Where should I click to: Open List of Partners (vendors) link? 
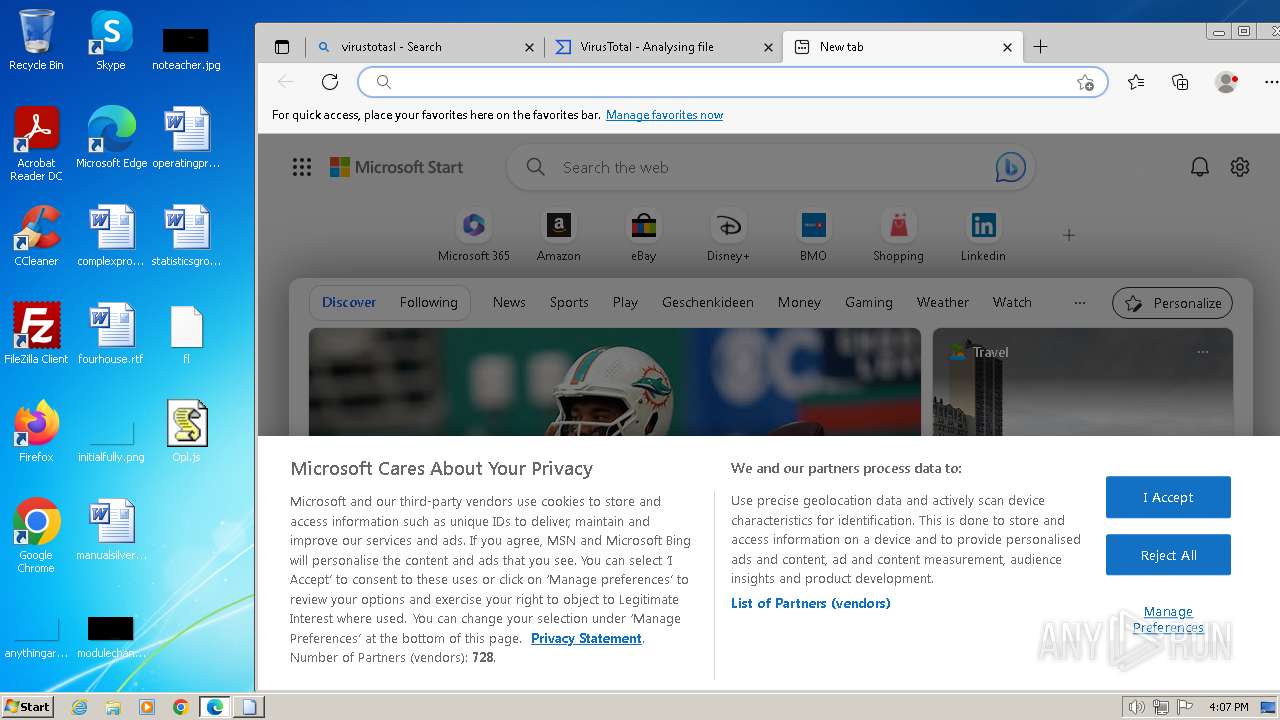click(x=811, y=603)
